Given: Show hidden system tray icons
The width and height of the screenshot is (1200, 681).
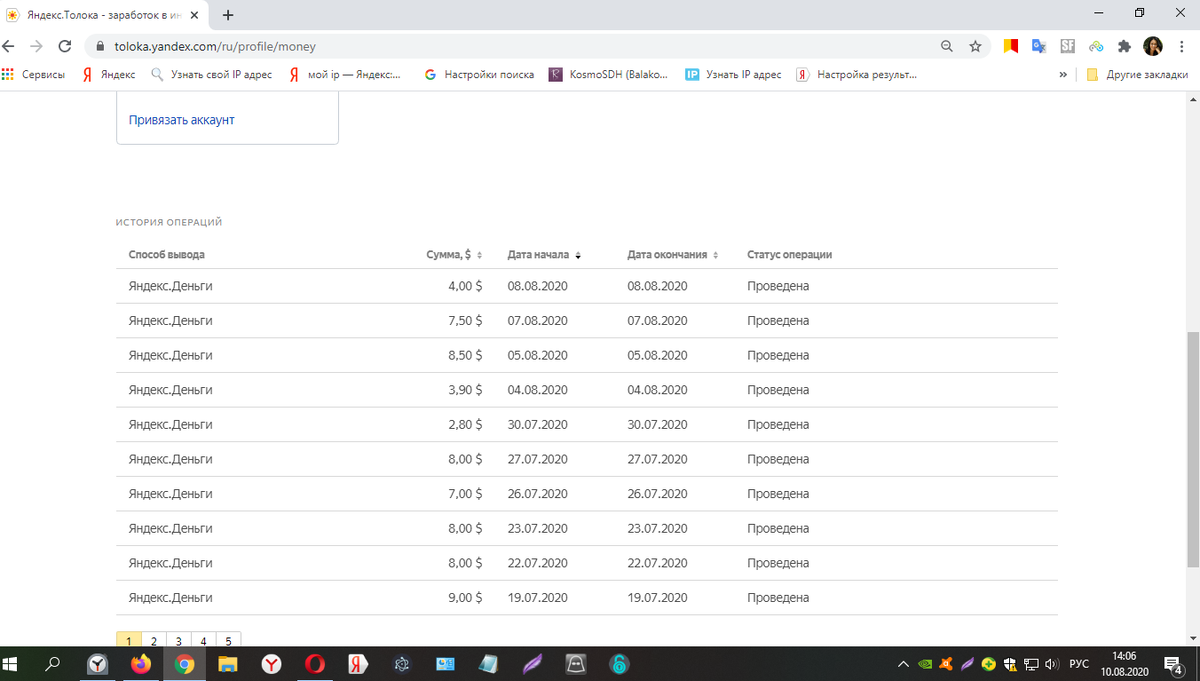Looking at the screenshot, I should (904, 663).
